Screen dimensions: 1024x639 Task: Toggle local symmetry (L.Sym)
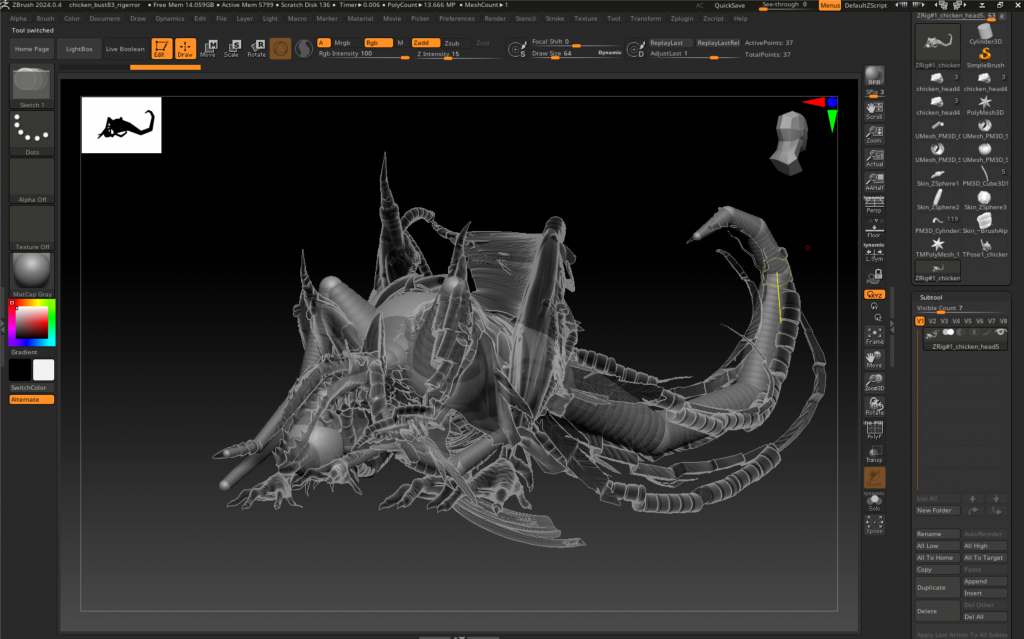pos(874,253)
